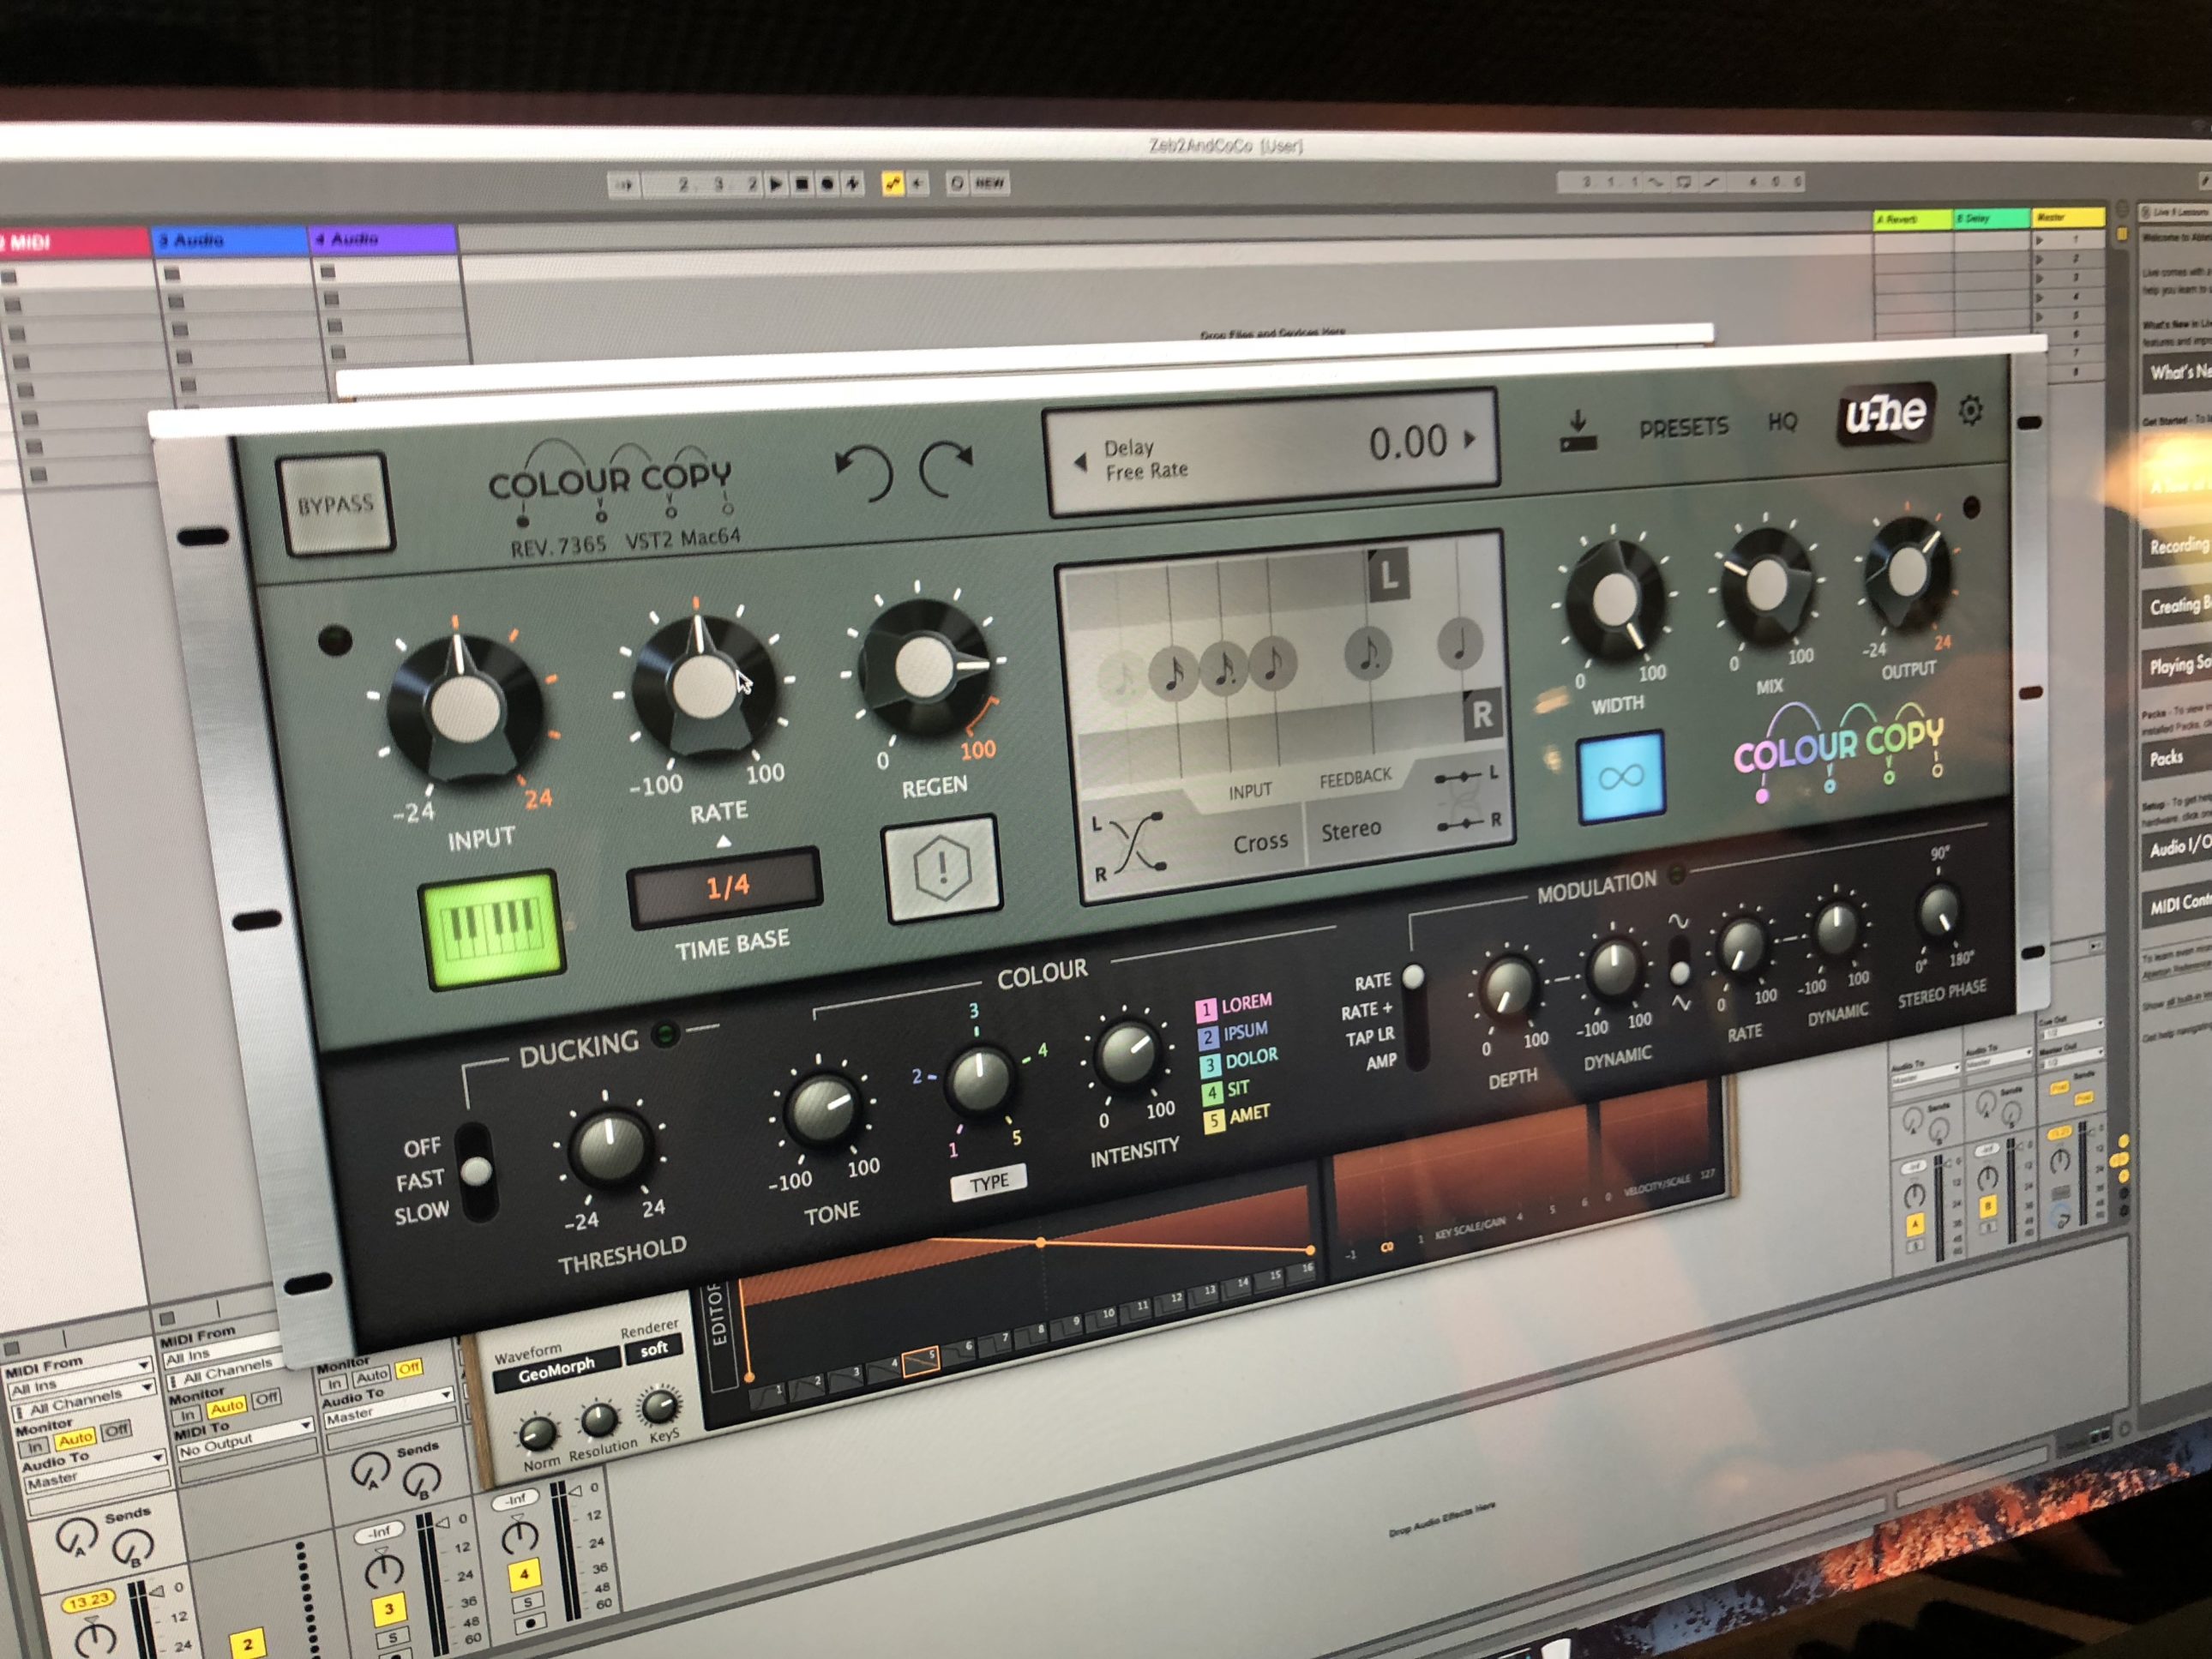Viewport: 2212px width, 1659px height.
Task: Click the modulation DEPTH knob
Action: [1508, 986]
